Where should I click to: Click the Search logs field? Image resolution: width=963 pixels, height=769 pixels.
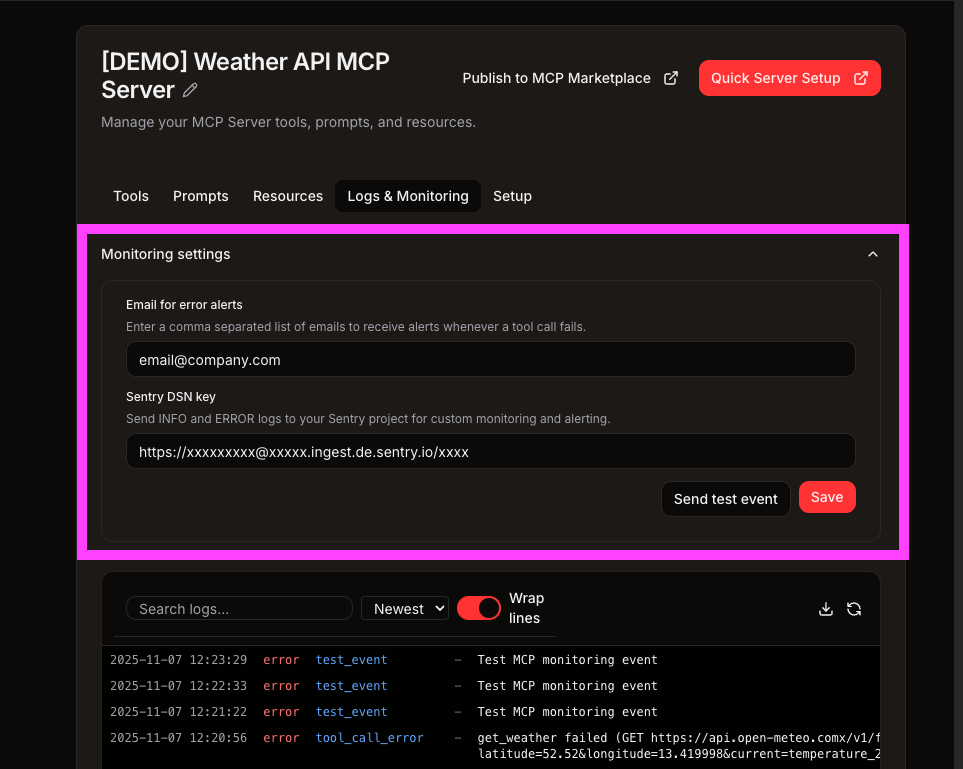click(239, 608)
